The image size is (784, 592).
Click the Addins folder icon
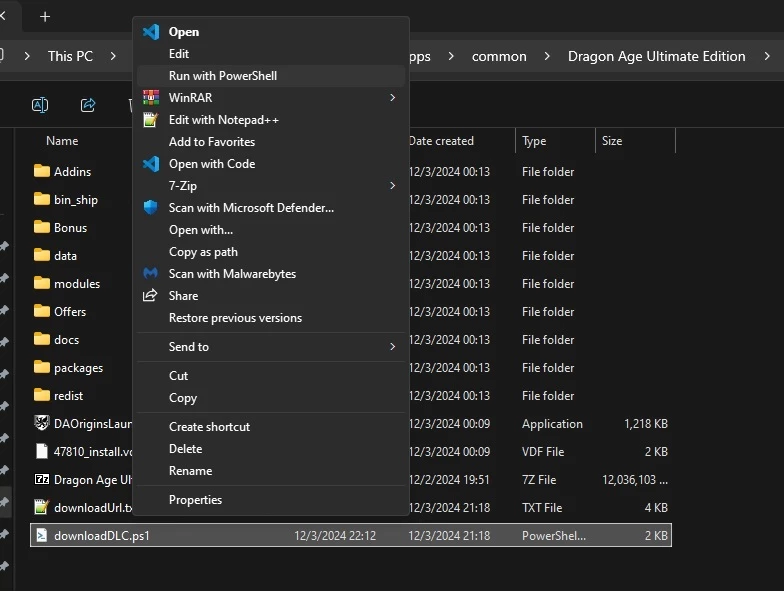point(42,171)
